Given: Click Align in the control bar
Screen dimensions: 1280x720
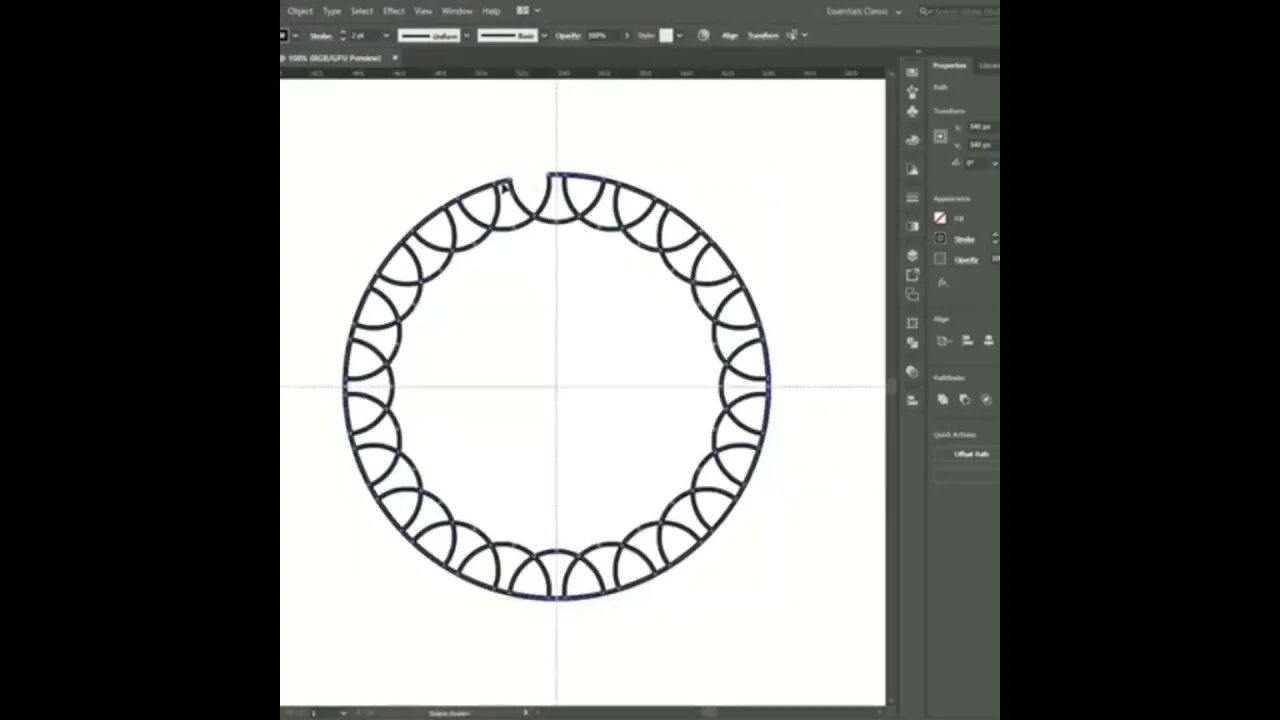Looking at the screenshot, I should pos(730,36).
